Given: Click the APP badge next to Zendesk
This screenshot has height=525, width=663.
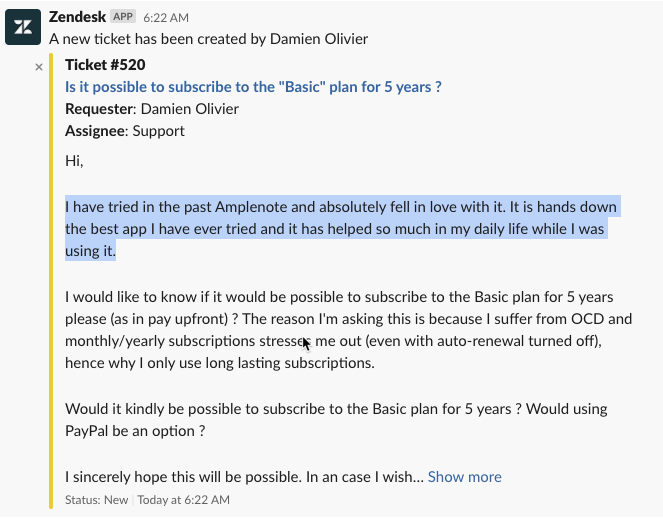Looking at the screenshot, I should click(123, 17).
